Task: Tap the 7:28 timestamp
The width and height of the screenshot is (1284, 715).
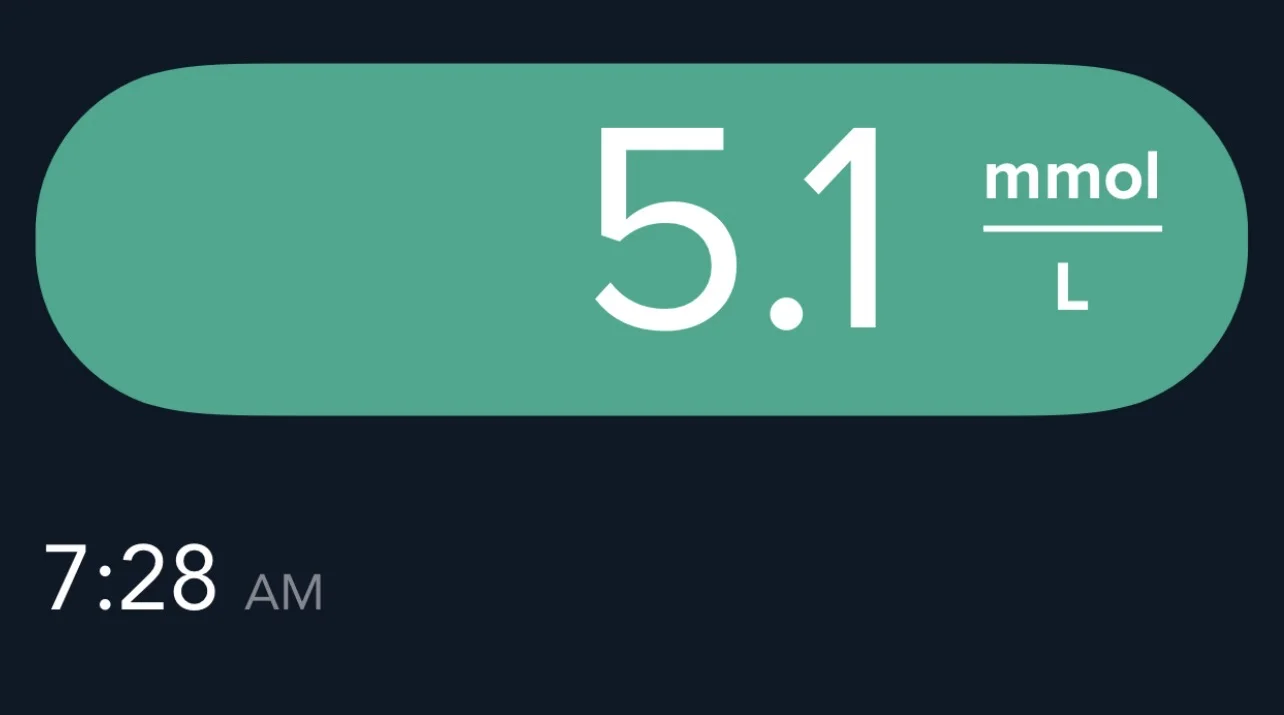Action: click(x=130, y=578)
